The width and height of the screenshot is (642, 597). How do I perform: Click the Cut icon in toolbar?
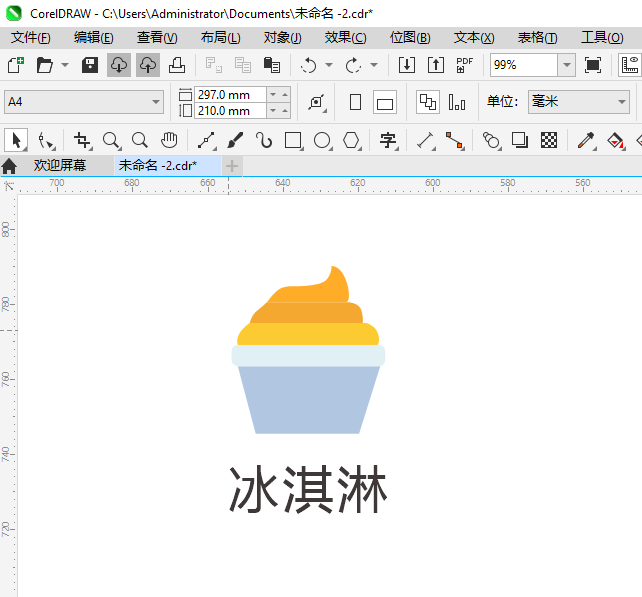click(x=214, y=65)
